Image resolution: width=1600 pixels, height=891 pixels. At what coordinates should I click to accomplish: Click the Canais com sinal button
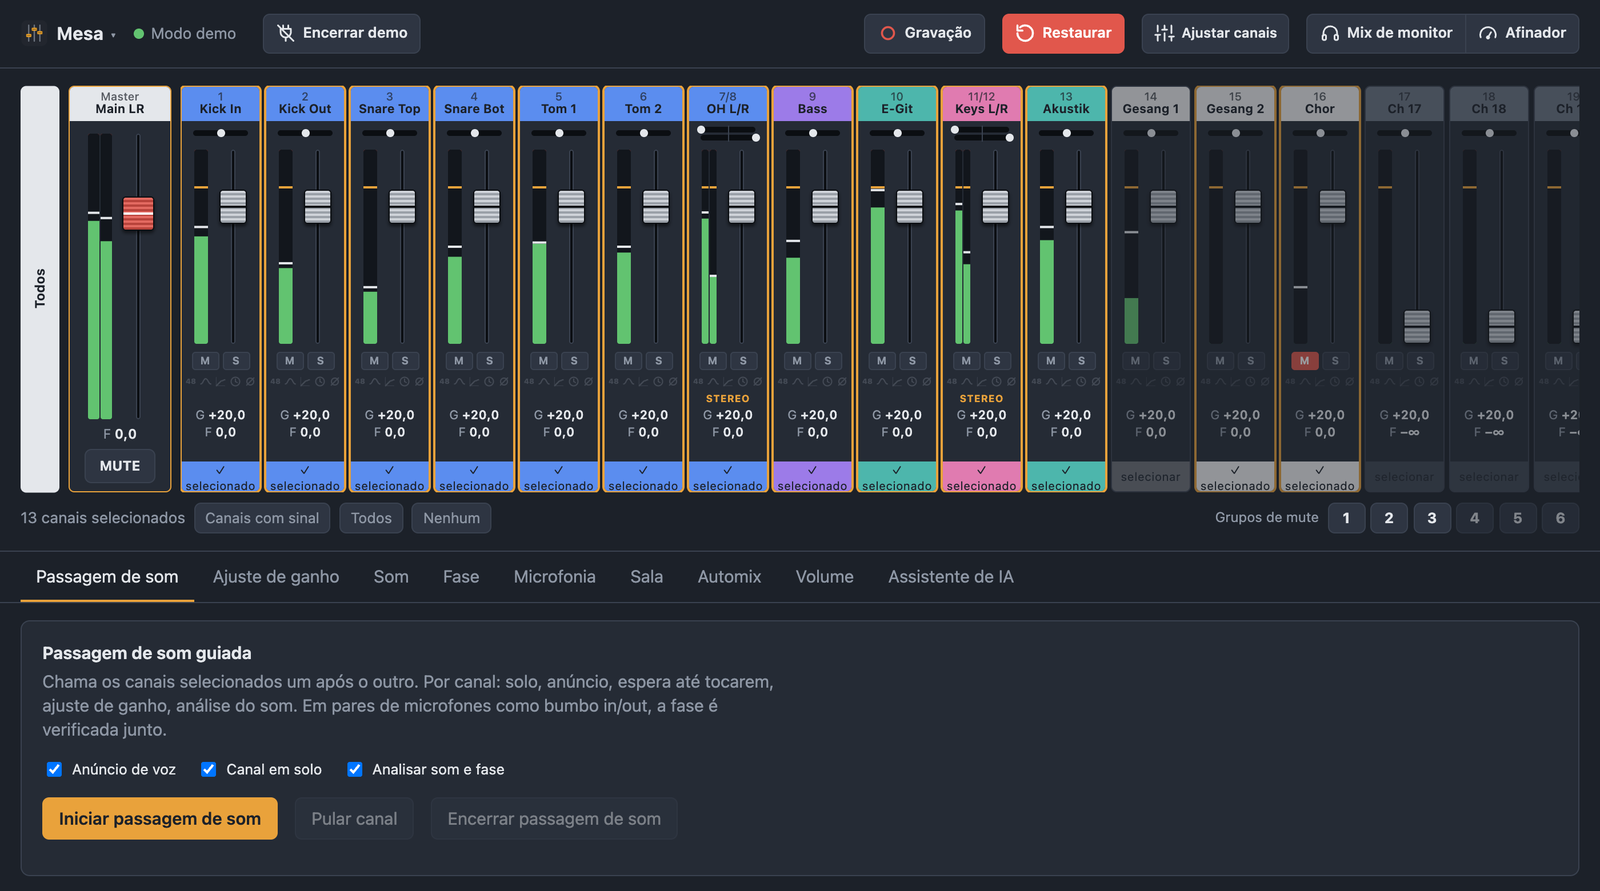[262, 518]
